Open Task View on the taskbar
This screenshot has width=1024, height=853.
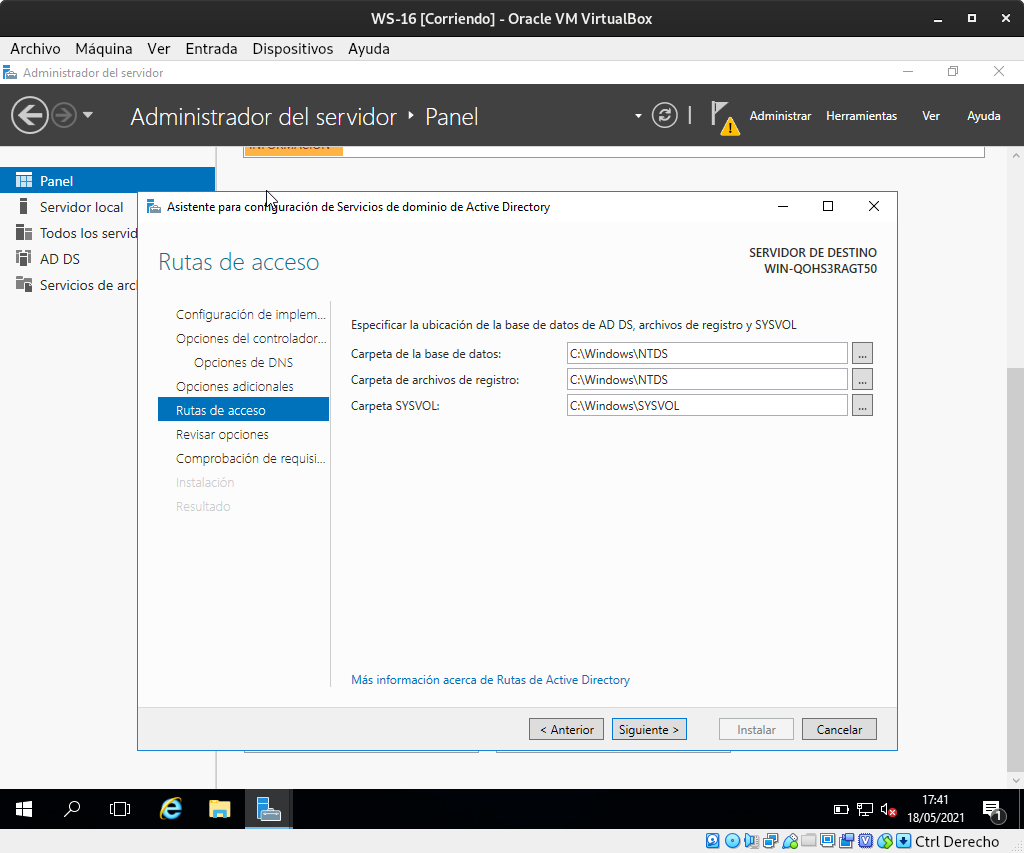coord(120,809)
